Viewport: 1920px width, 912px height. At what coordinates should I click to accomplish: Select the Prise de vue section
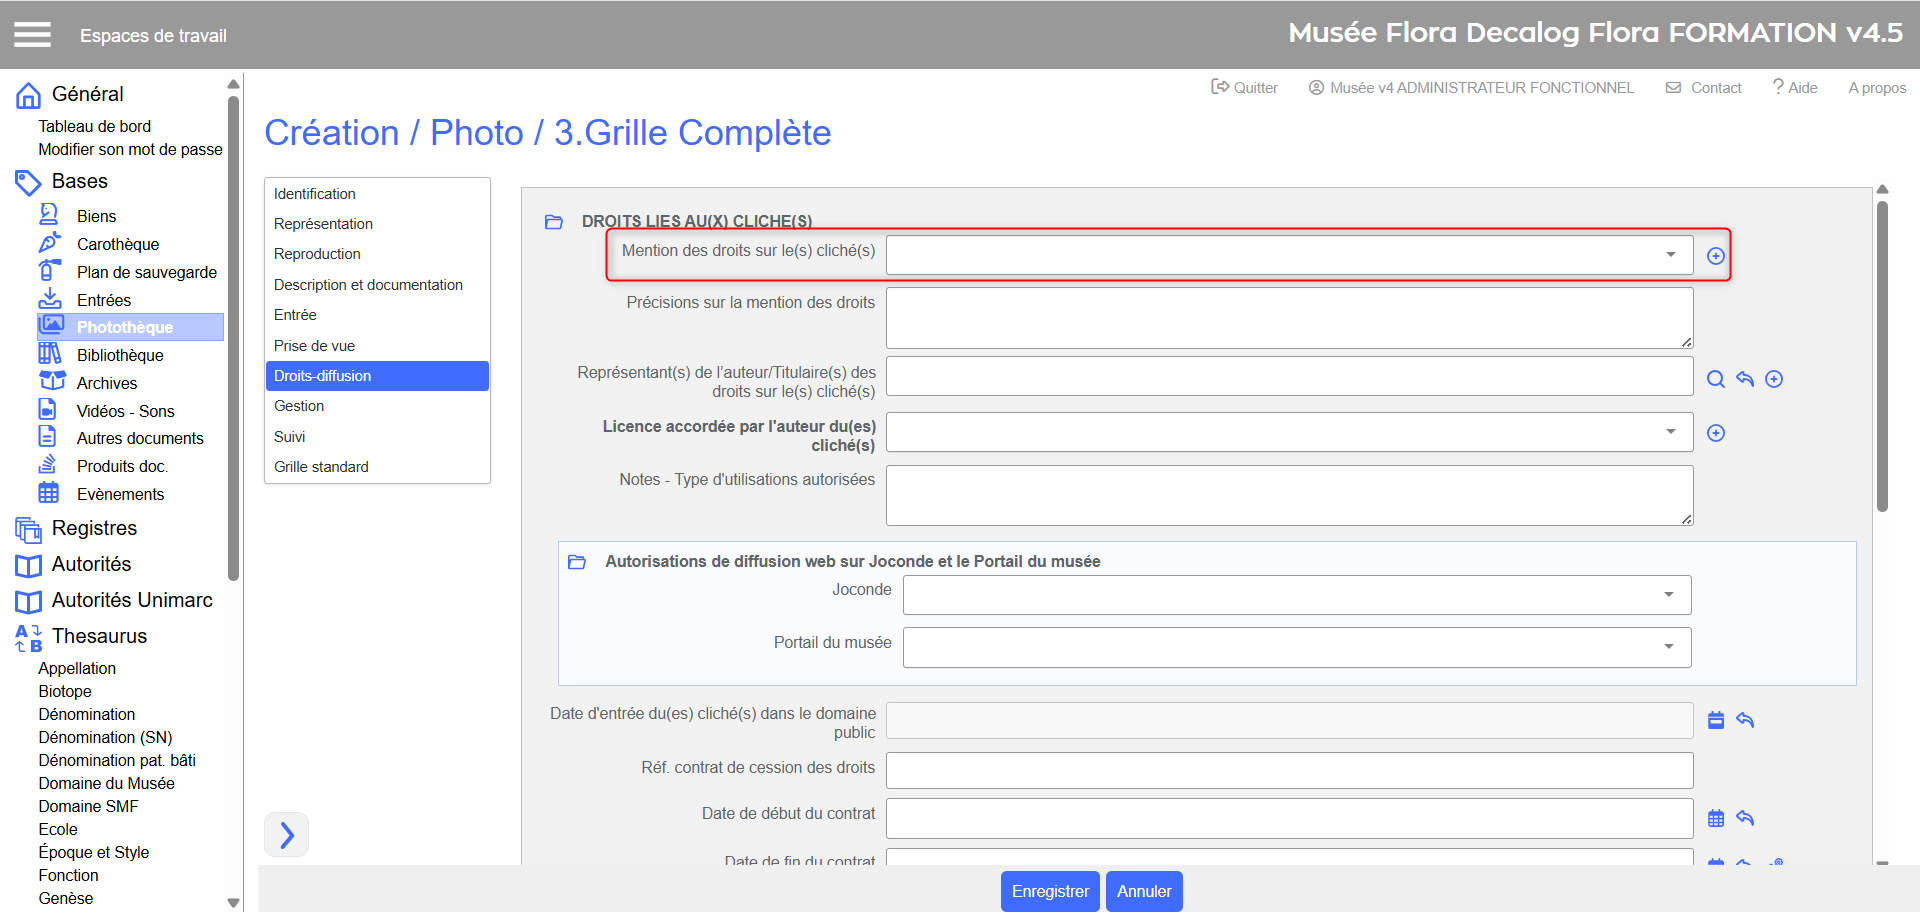click(x=315, y=346)
